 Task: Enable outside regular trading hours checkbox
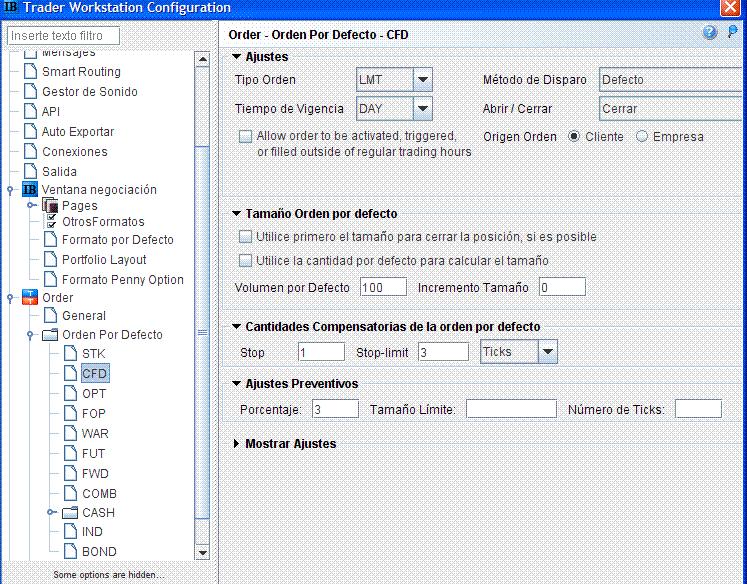[x=245, y=137]
